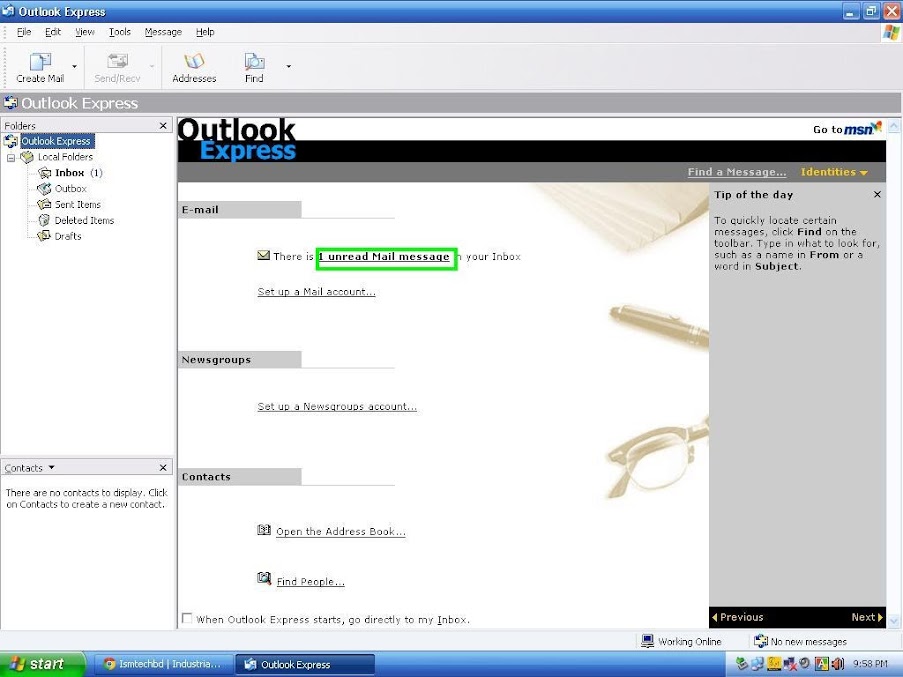Click the Find People link
Screen dimensions: 903x677
[310, 581]
